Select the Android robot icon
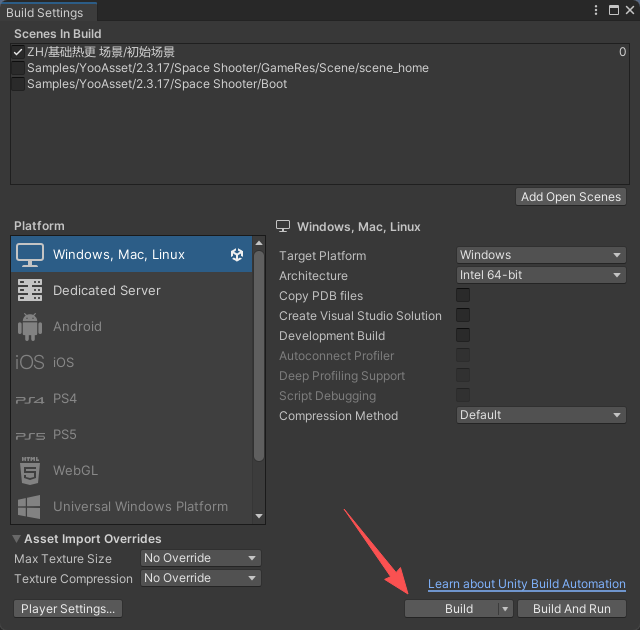Screen dimensions: 640x630 point(30,327)
